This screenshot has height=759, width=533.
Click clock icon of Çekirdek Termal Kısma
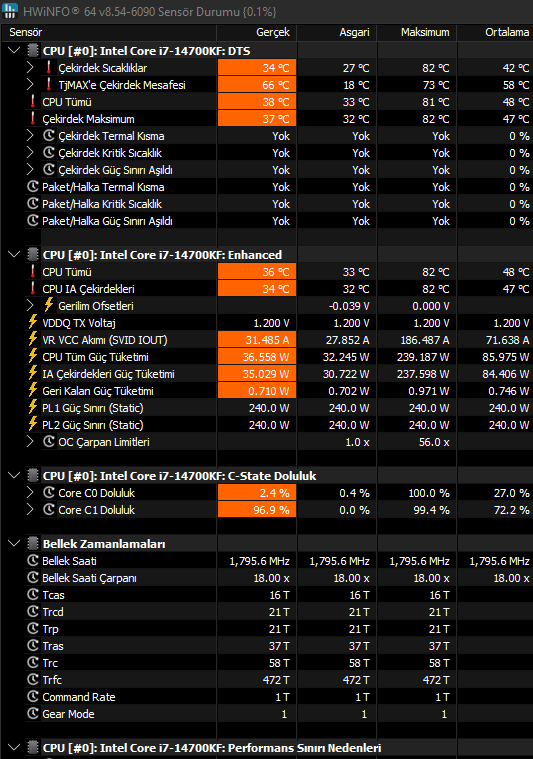(49, 136)
